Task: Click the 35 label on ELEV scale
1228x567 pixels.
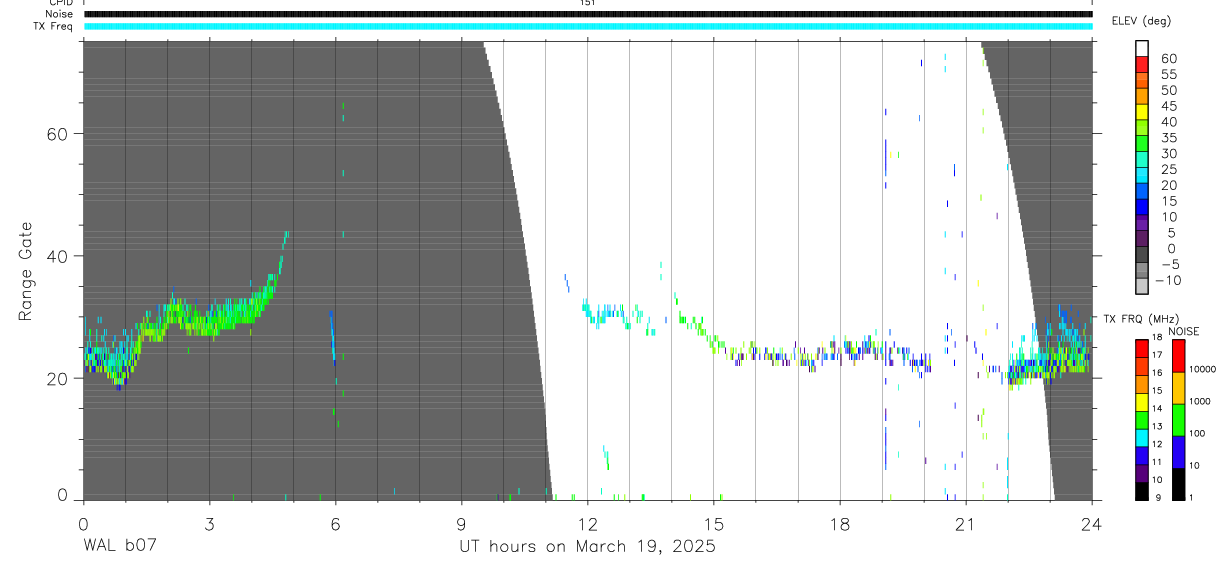Action: tap(1168, 138)
